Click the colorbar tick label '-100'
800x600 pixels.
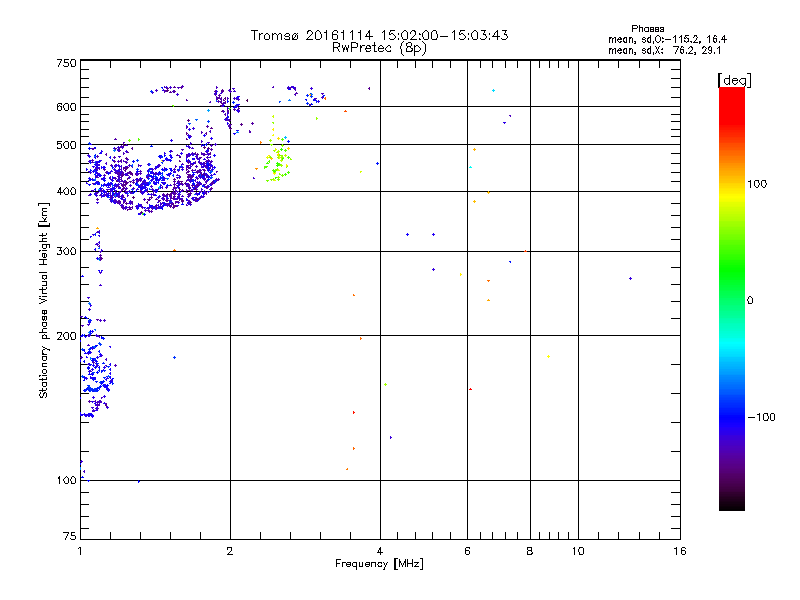pos(761,417)
